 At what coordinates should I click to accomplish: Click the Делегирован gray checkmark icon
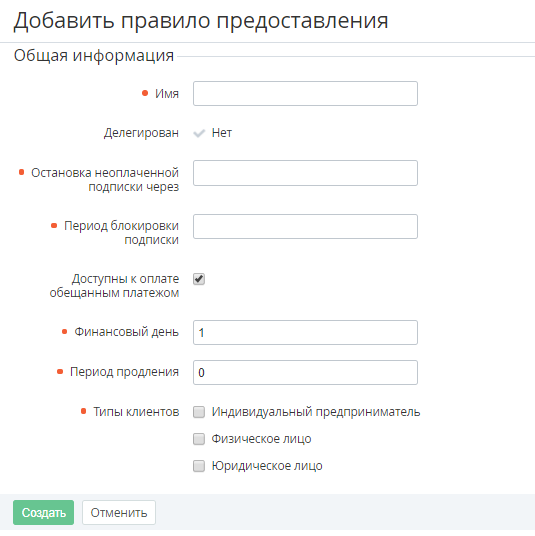199,133
